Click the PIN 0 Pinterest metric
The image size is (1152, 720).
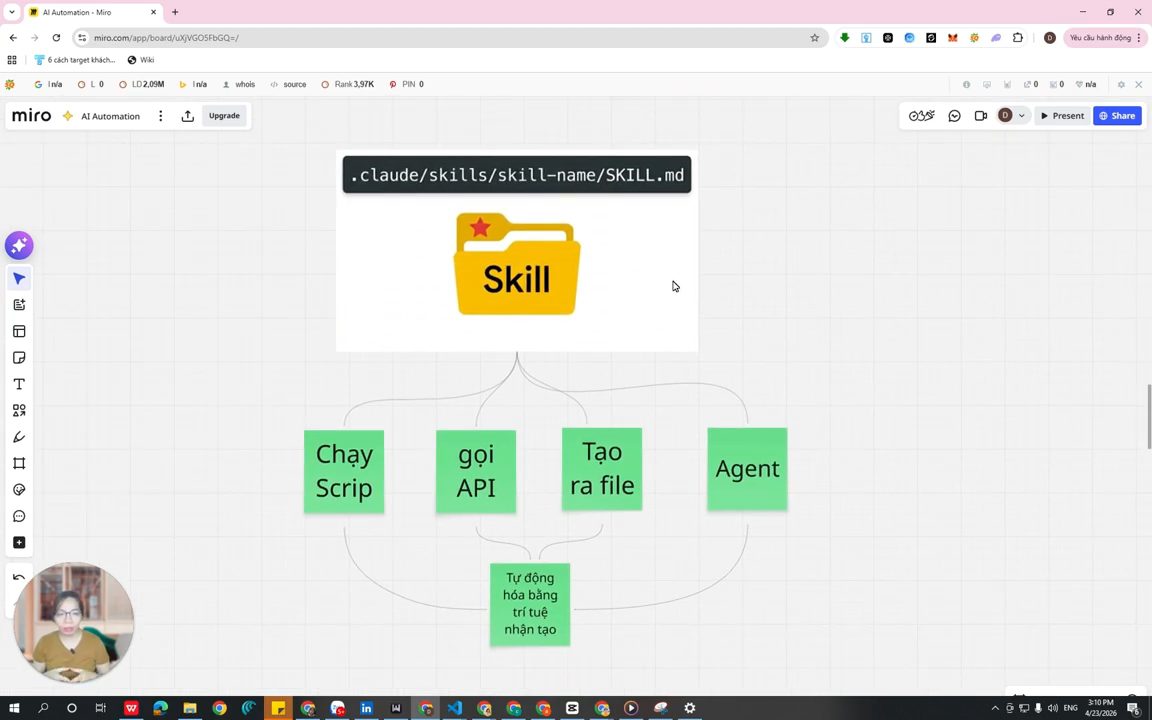pyautogui.click(x=406, y=84)
